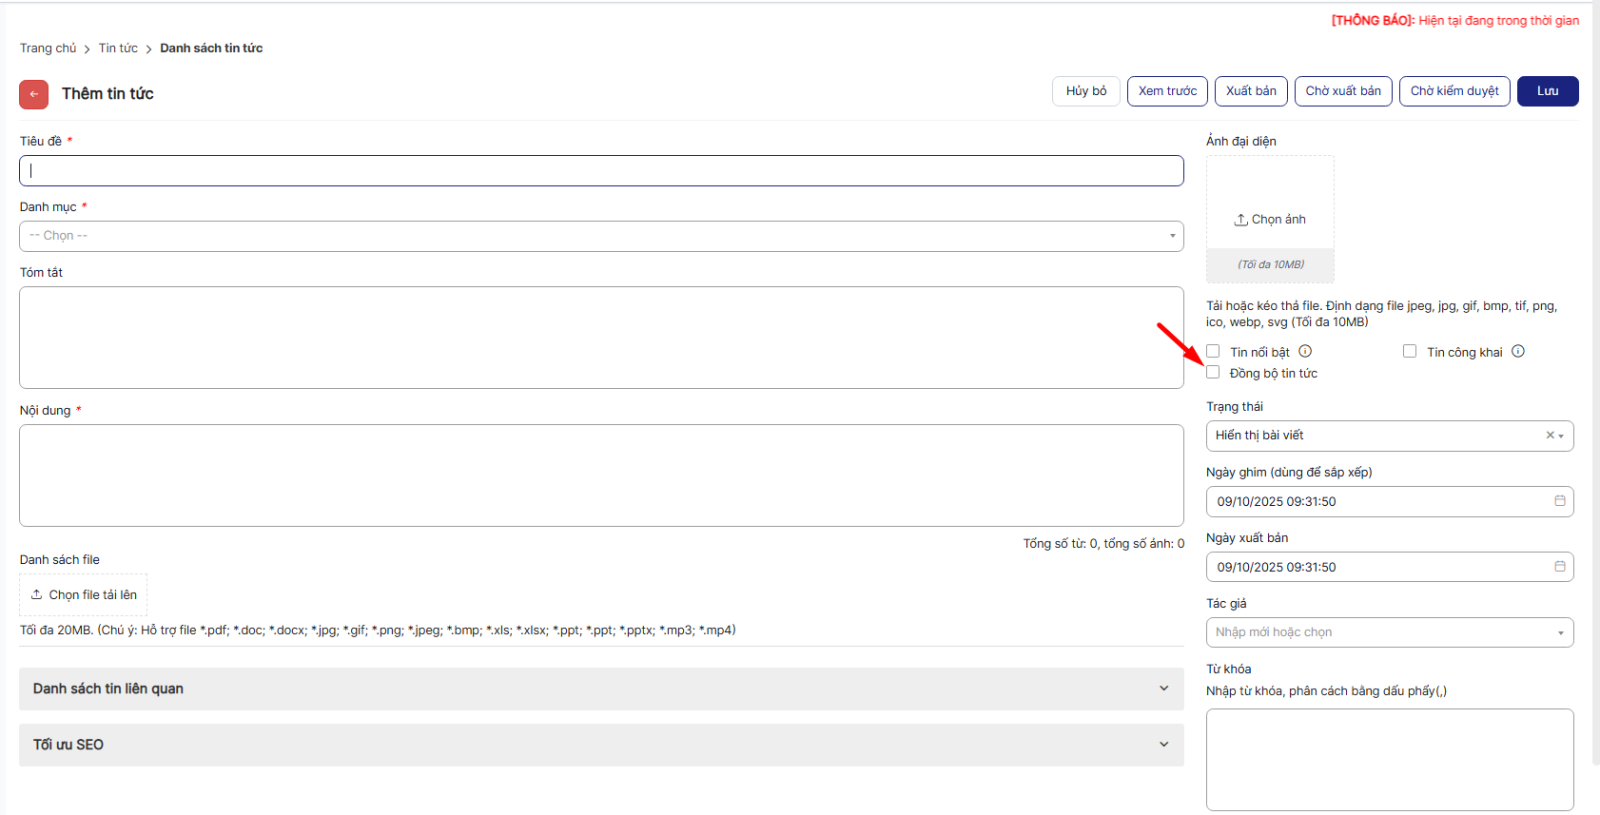
Task: Go to Trang chủ breadcrumb
Action: tap(48, 48)
